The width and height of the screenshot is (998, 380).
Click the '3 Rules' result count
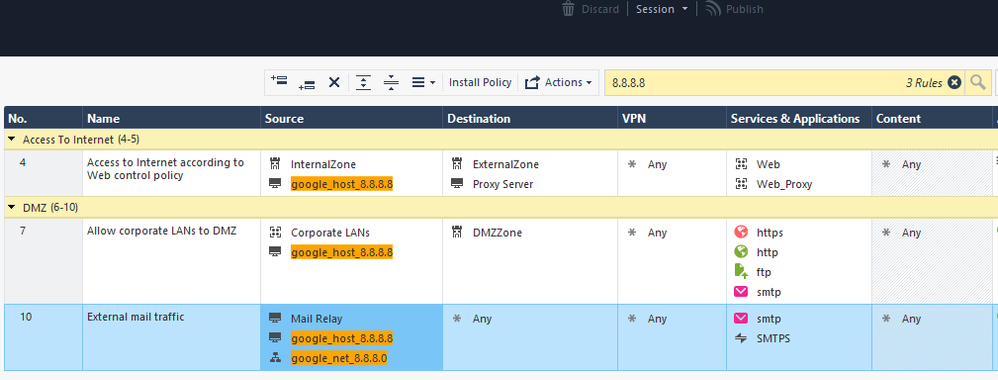924,83
